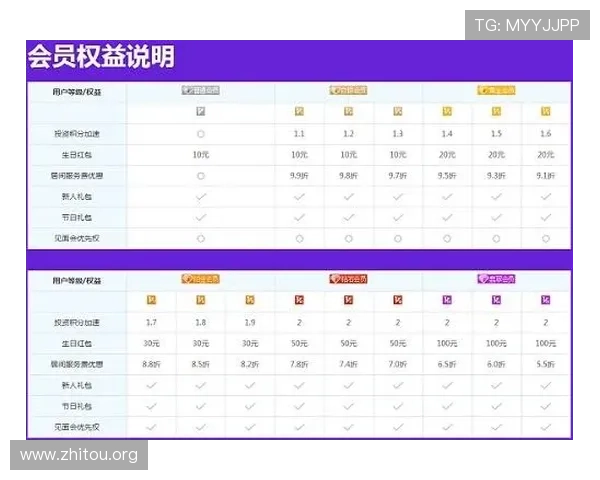Select the level icon in the 1.4 column
600x480 pixels.
[447, 111]
